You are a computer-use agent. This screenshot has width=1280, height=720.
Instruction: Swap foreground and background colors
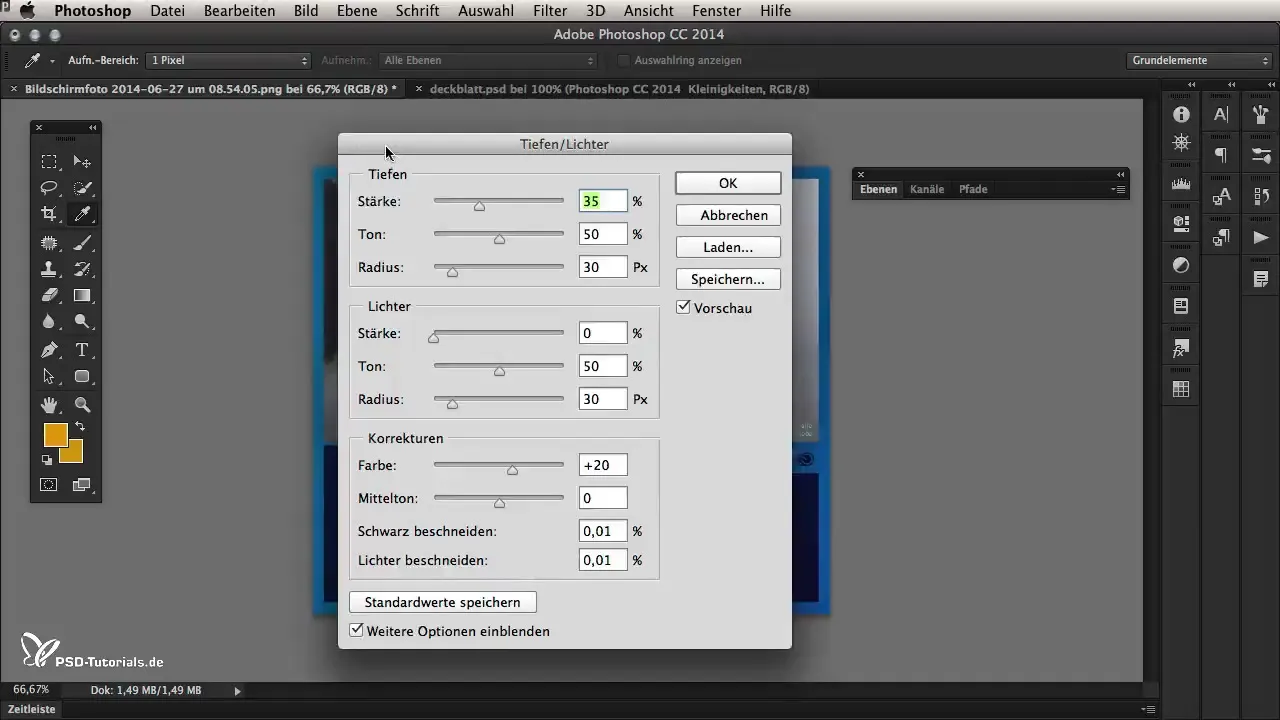click(x=80, y=427)
